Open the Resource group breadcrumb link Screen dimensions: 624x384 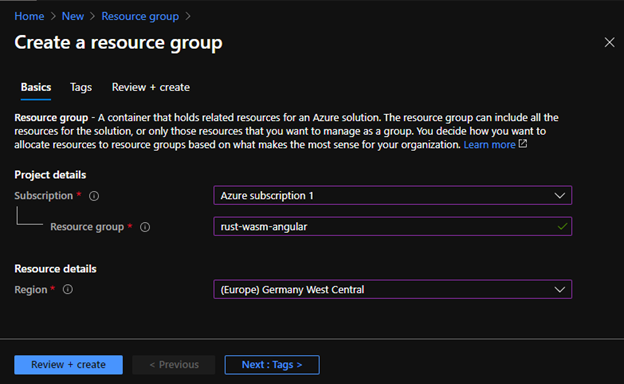click(x=140, y=16)
